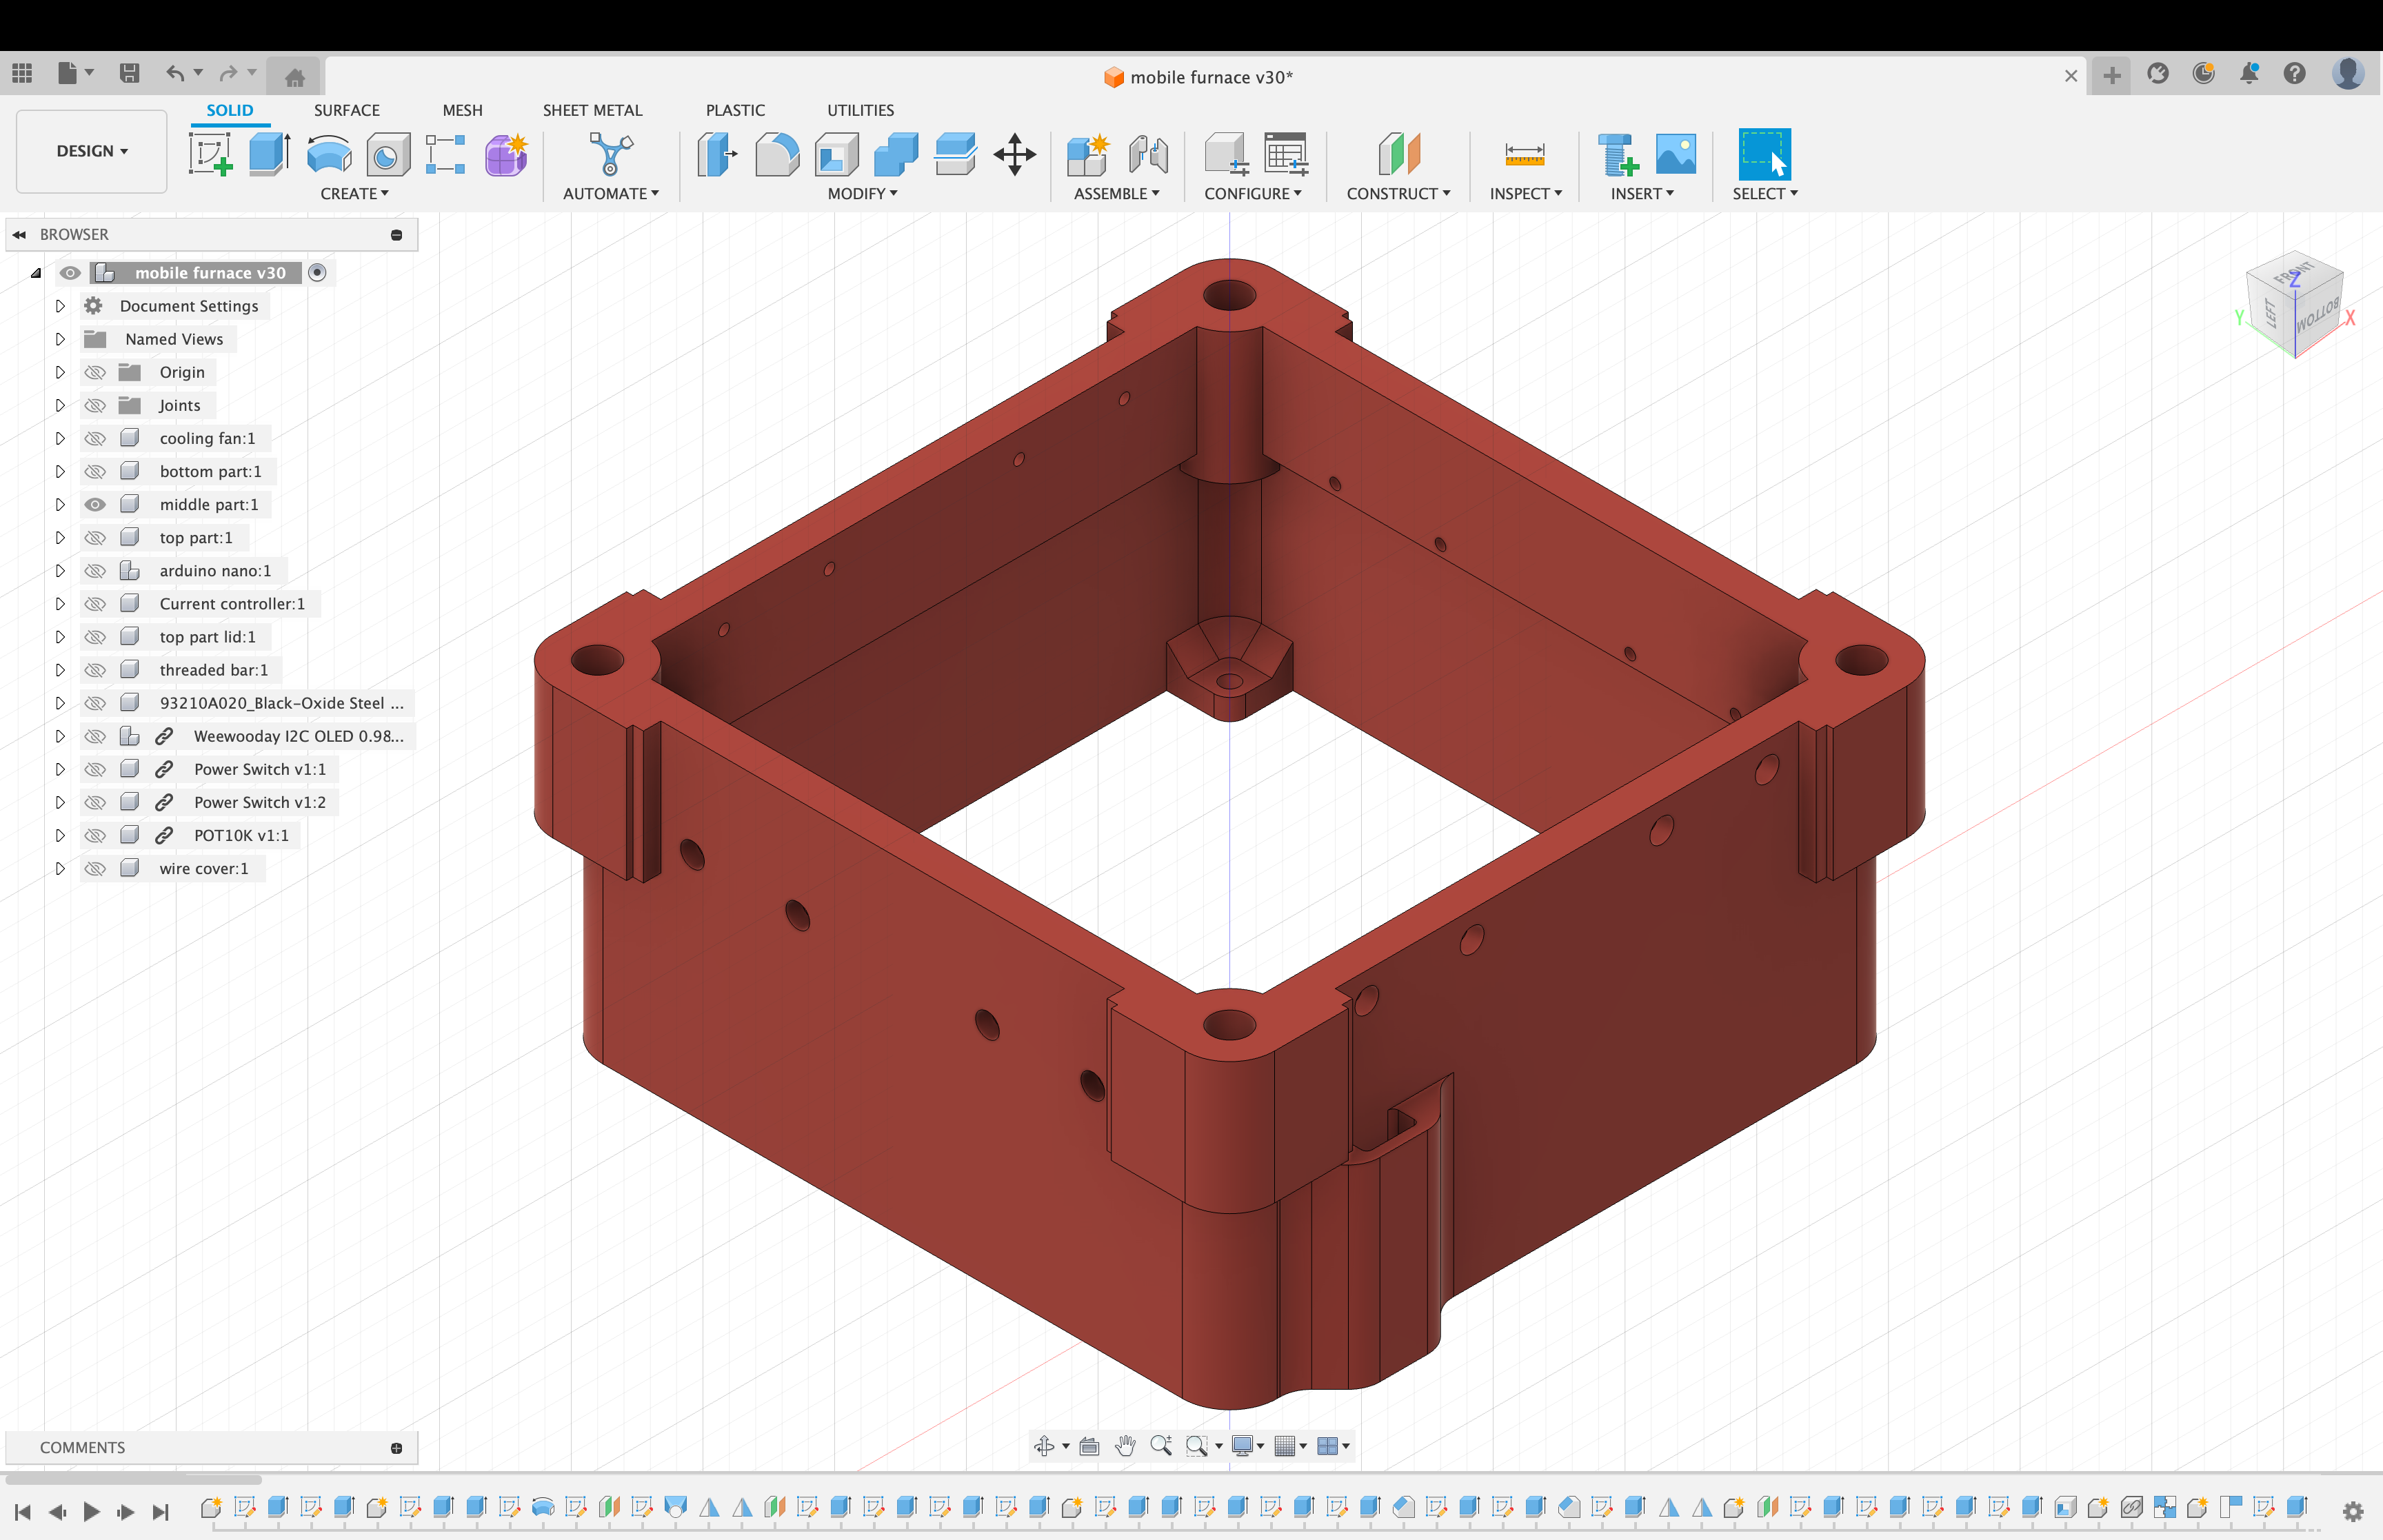
Task: Open the Automate tool icon
Action: (x=611, y=155)
